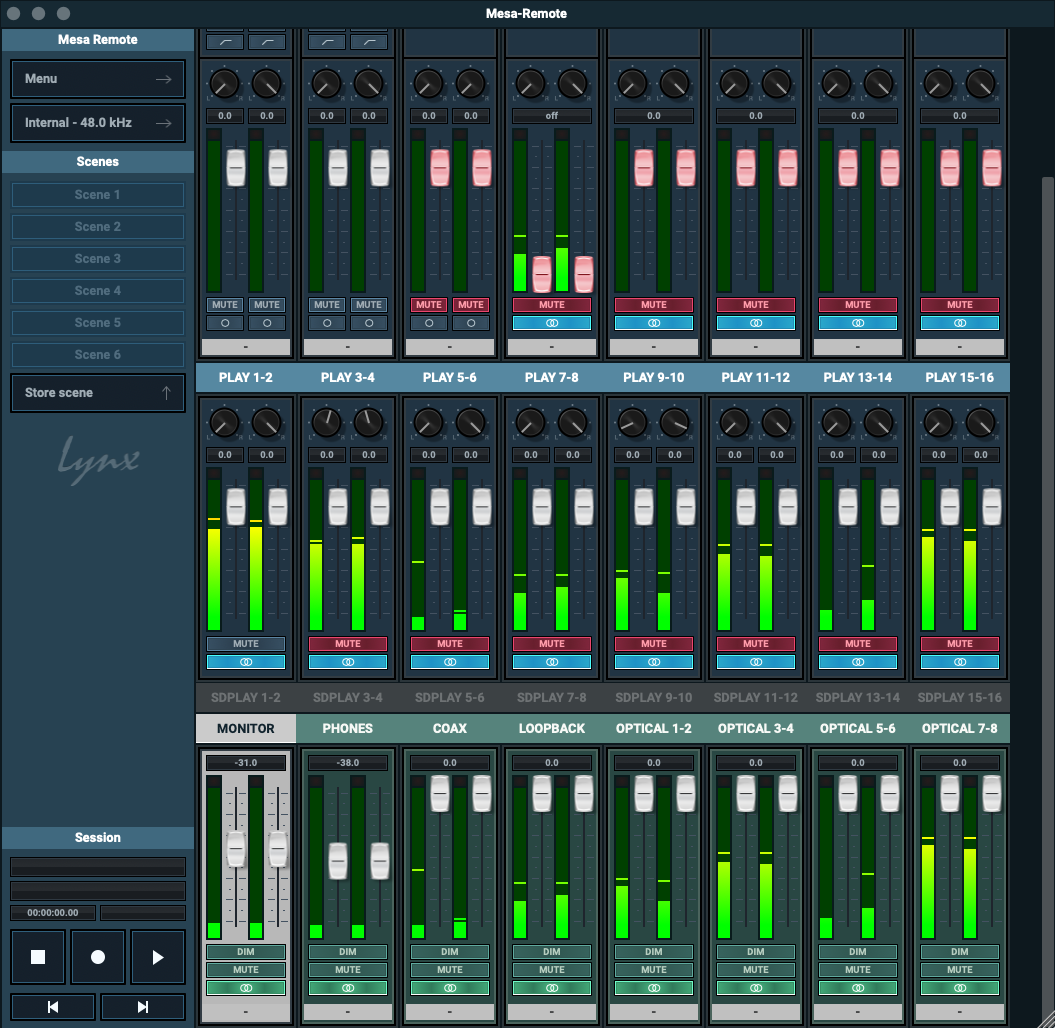Click the -38.0 level value on PHONES
Image resolution: width=1055 pixels, height=1028 pixels.
click(348, 762)
